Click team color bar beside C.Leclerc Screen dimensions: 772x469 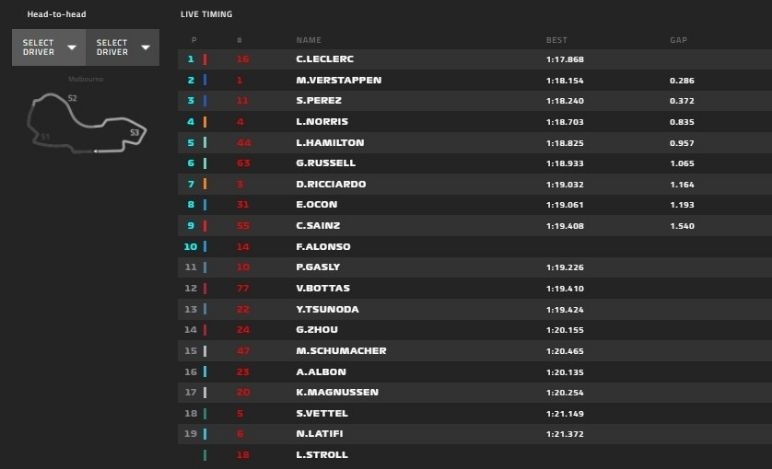click(205, 59)
